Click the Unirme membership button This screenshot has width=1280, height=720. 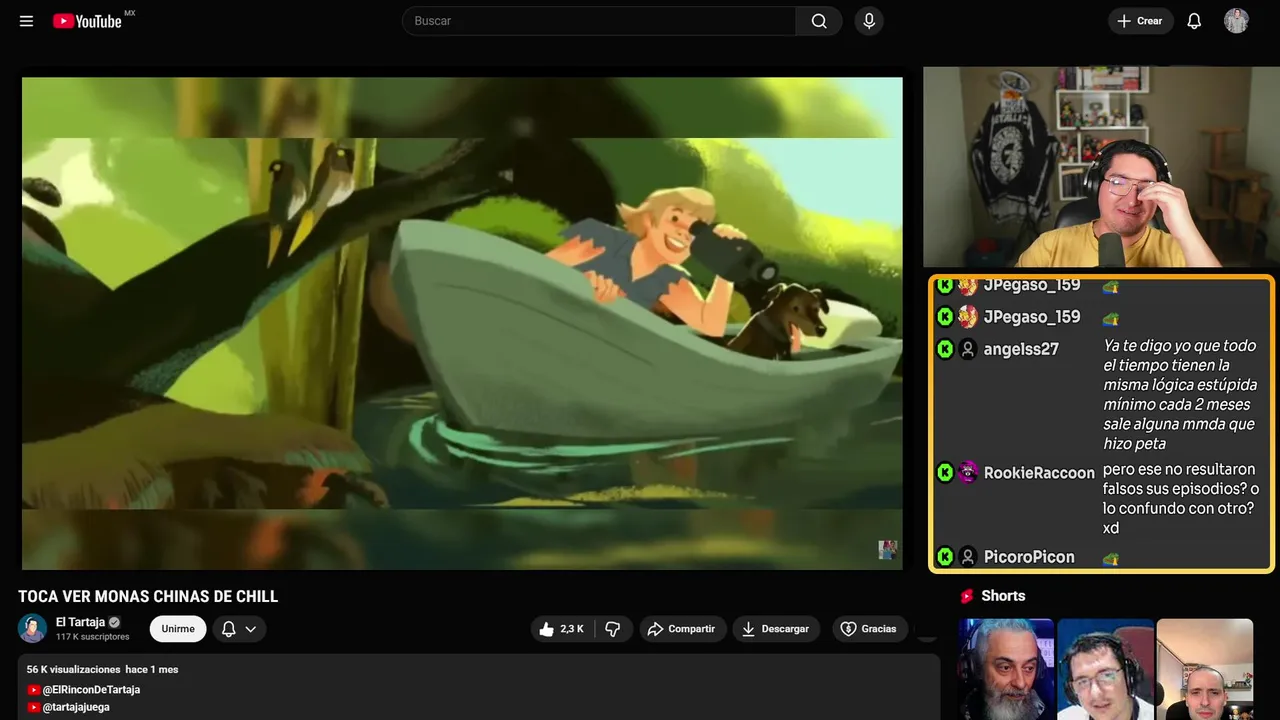[x=178, y=629]
